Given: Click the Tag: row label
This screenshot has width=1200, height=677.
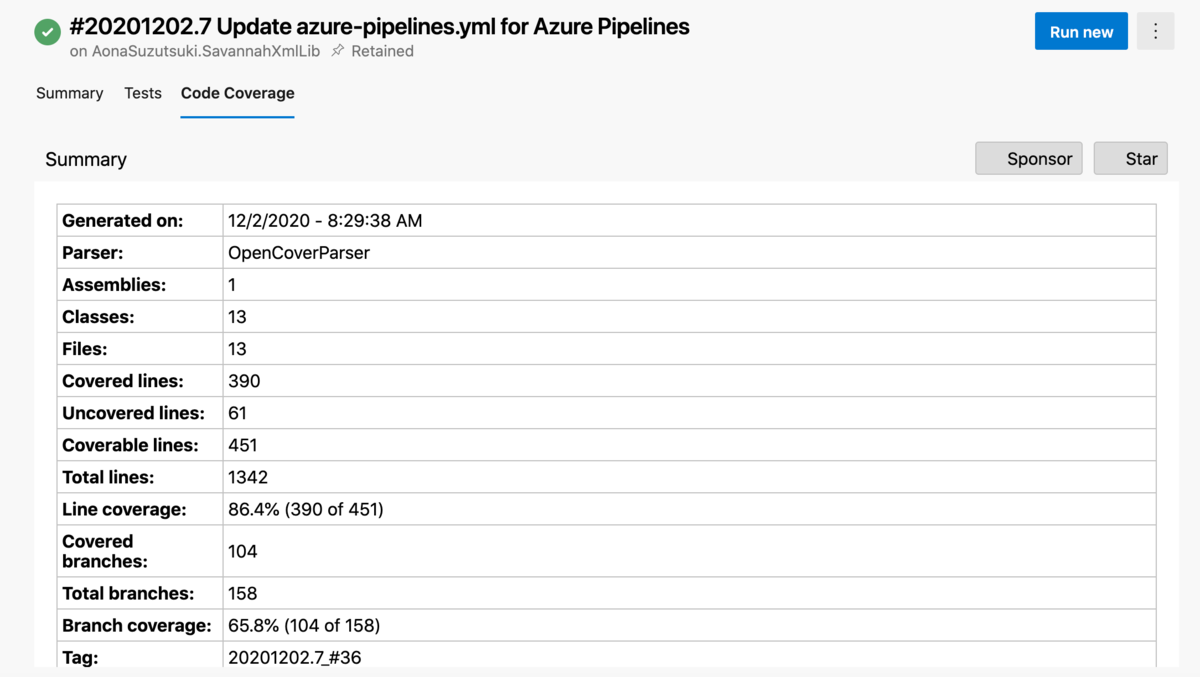Looking at the screenshot, I should pos(81,657).
